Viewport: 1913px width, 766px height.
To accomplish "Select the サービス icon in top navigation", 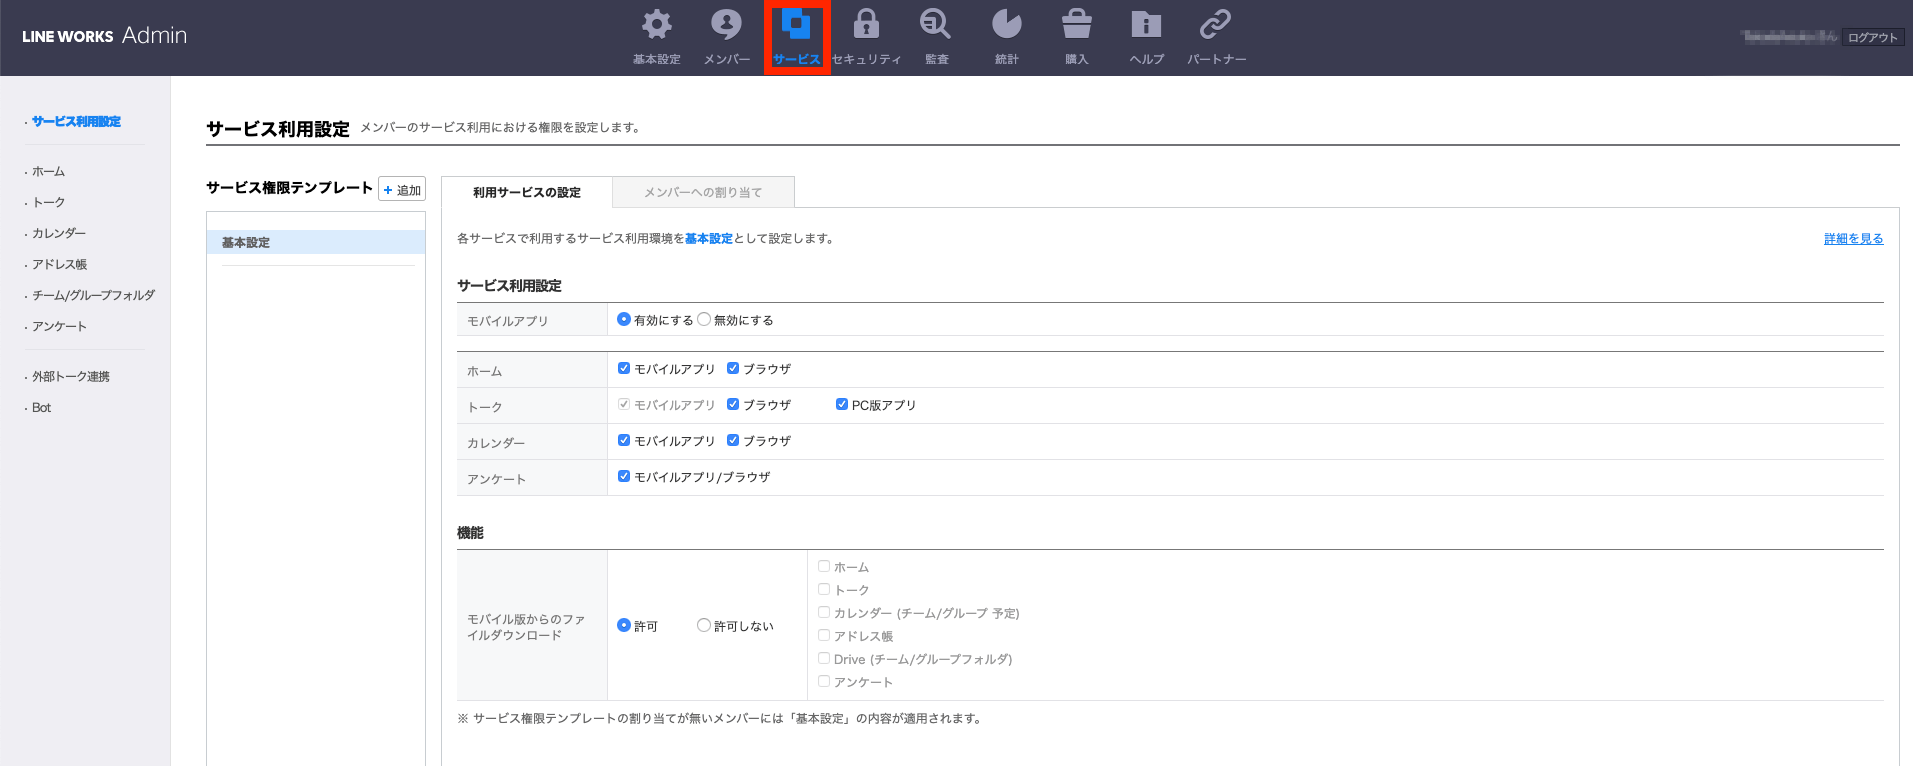I will click(796, 25).
